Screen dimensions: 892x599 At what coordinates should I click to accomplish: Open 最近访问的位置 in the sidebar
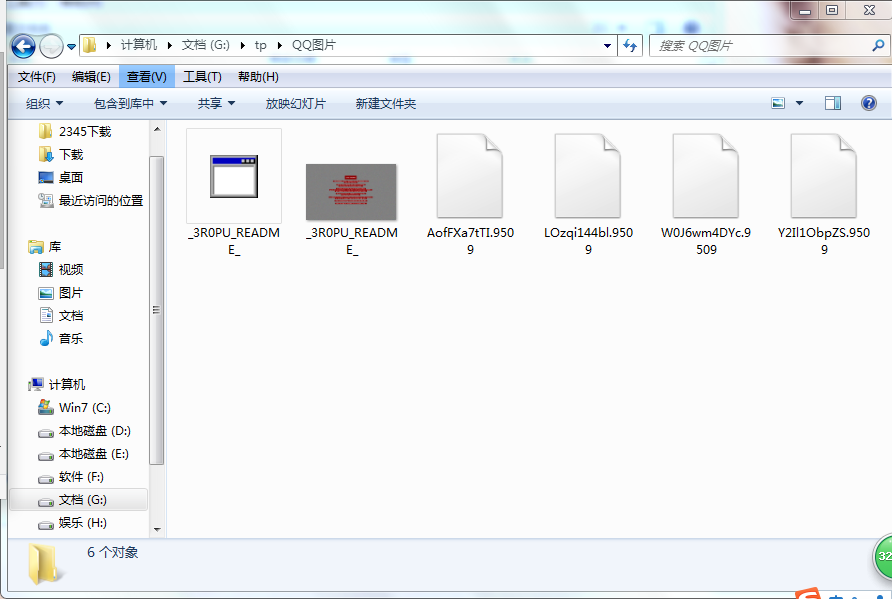[x=90, y=200]
